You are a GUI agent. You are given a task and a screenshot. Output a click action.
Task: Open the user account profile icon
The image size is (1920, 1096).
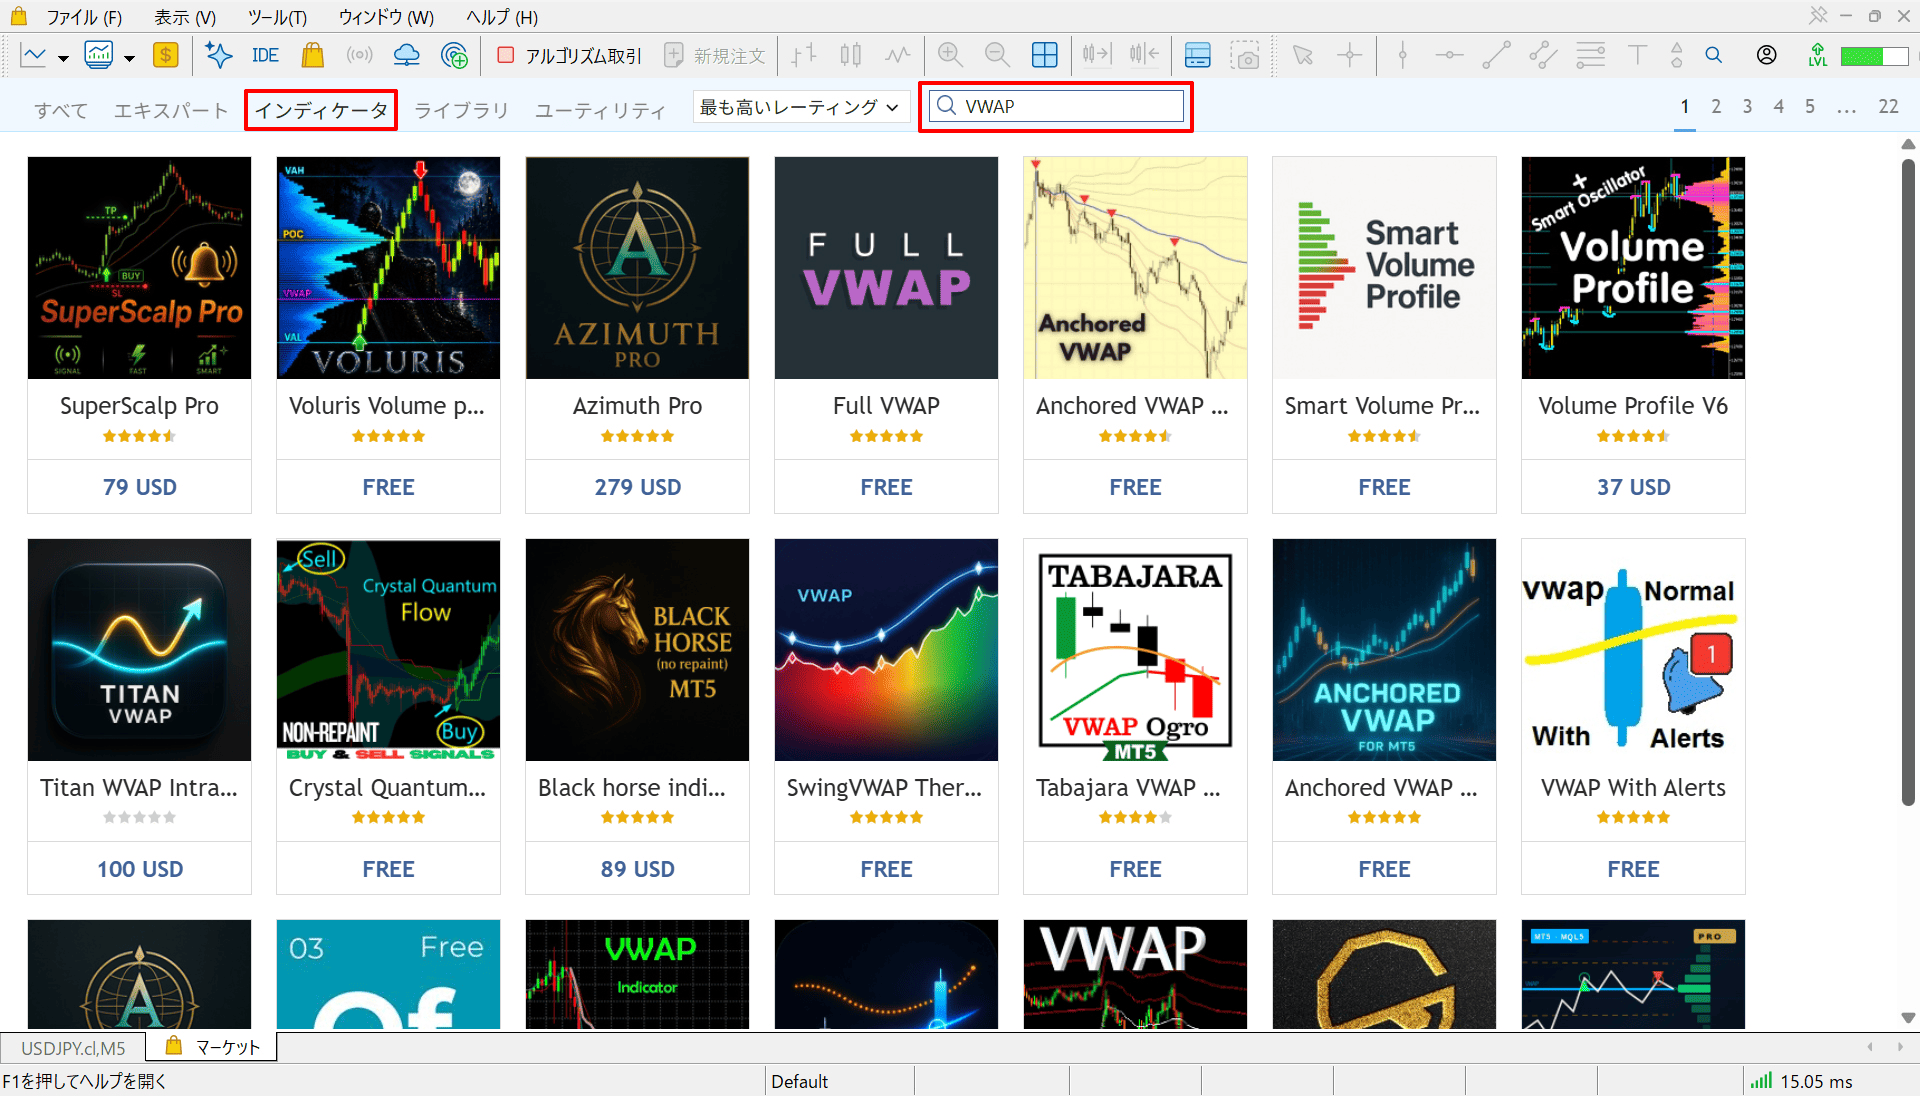click(1767, 55)
